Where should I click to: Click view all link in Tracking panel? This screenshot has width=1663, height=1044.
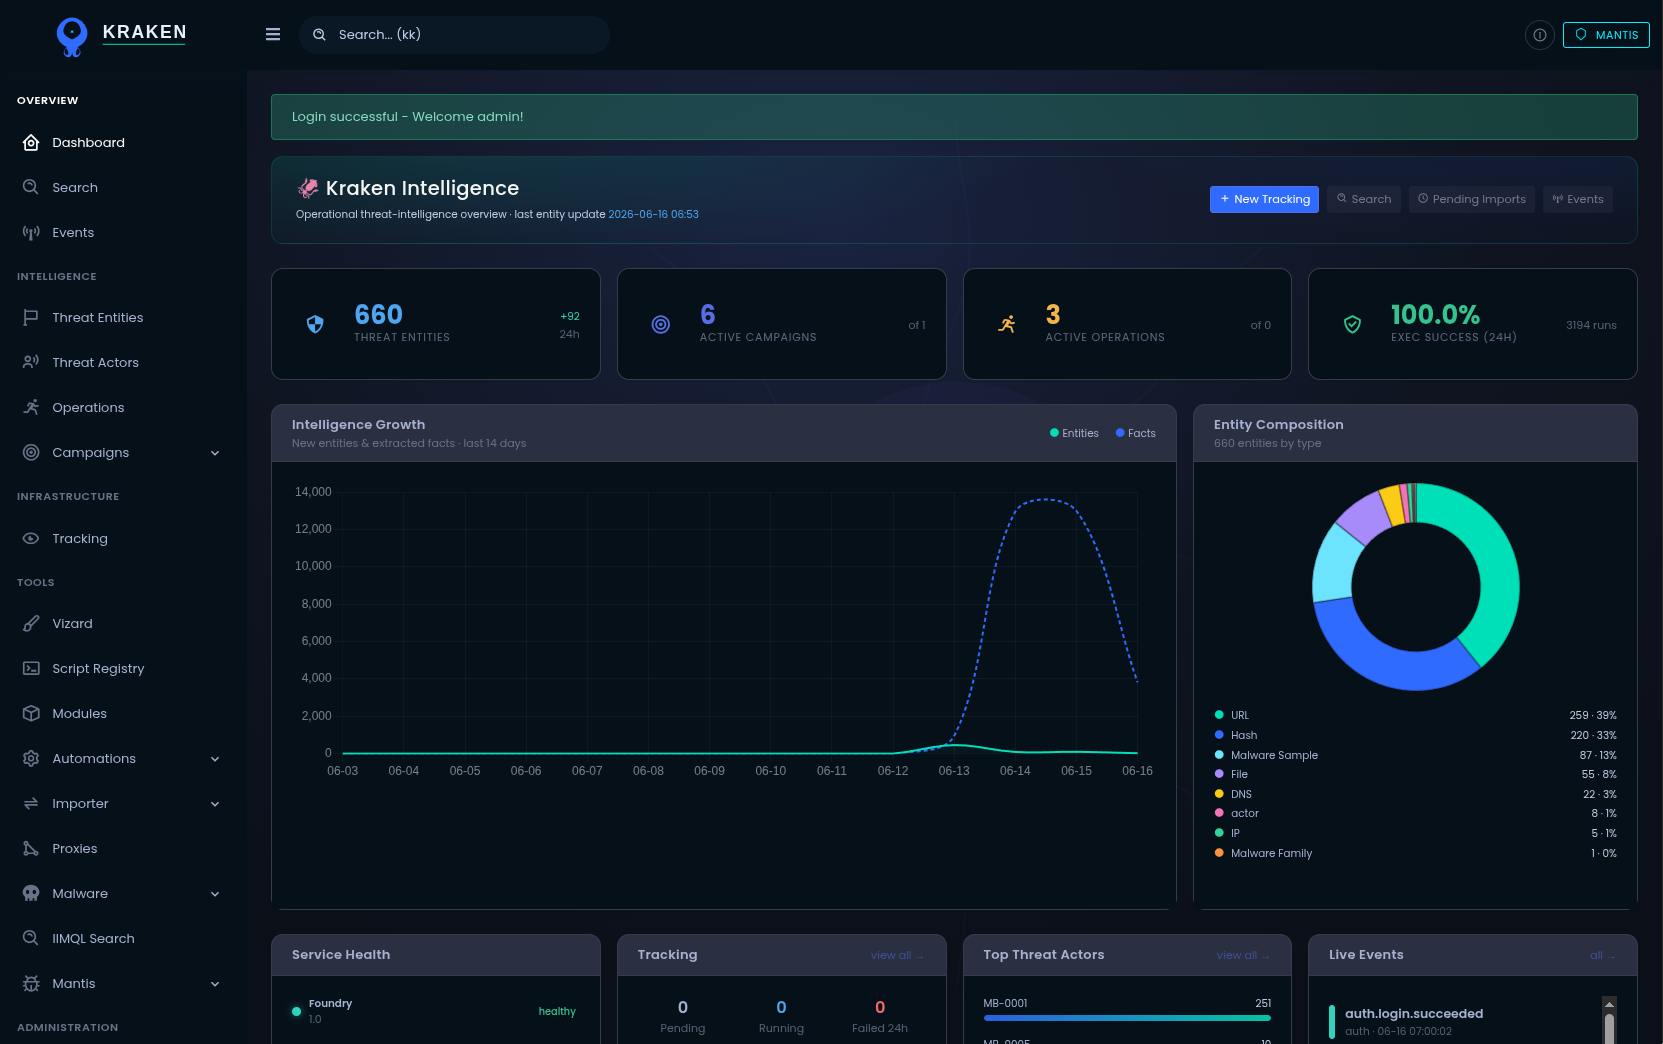point(896,956)
